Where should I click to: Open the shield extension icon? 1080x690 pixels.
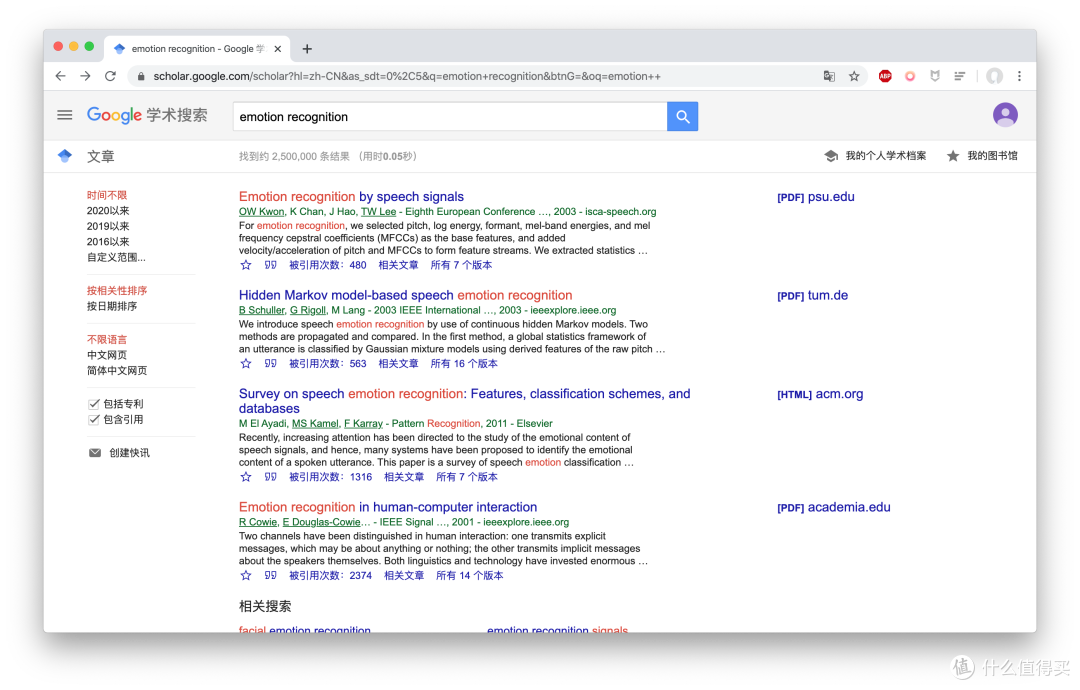click(x=935, y=76)
